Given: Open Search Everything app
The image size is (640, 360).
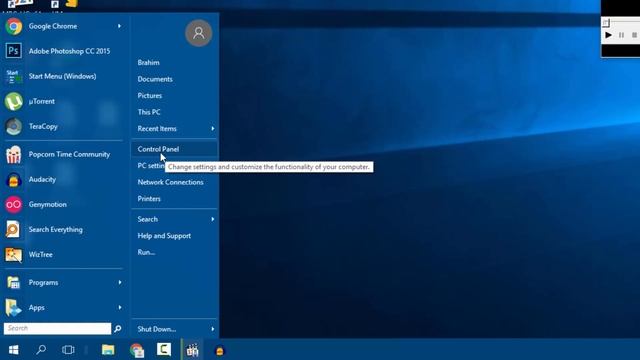Looking at the screenshot, I should [x=63, y=229].
